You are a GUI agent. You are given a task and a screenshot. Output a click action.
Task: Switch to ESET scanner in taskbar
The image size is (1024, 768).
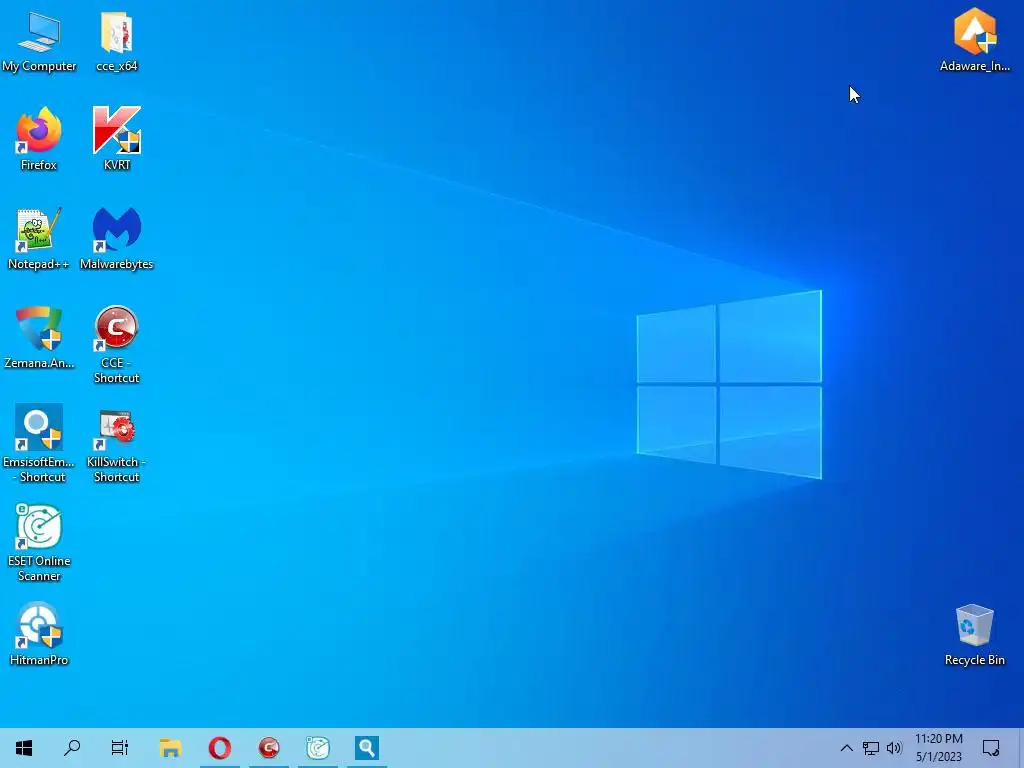point(317,748)
